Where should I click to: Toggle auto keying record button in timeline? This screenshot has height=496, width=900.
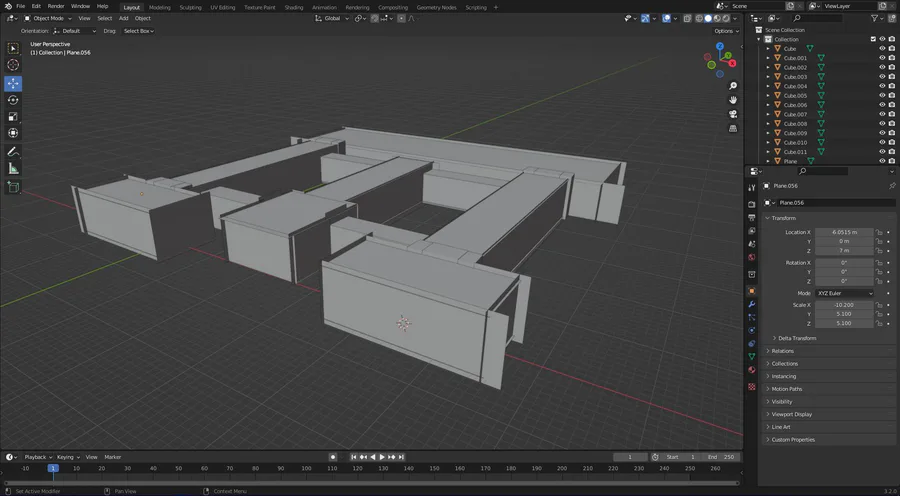click(333, 457)
